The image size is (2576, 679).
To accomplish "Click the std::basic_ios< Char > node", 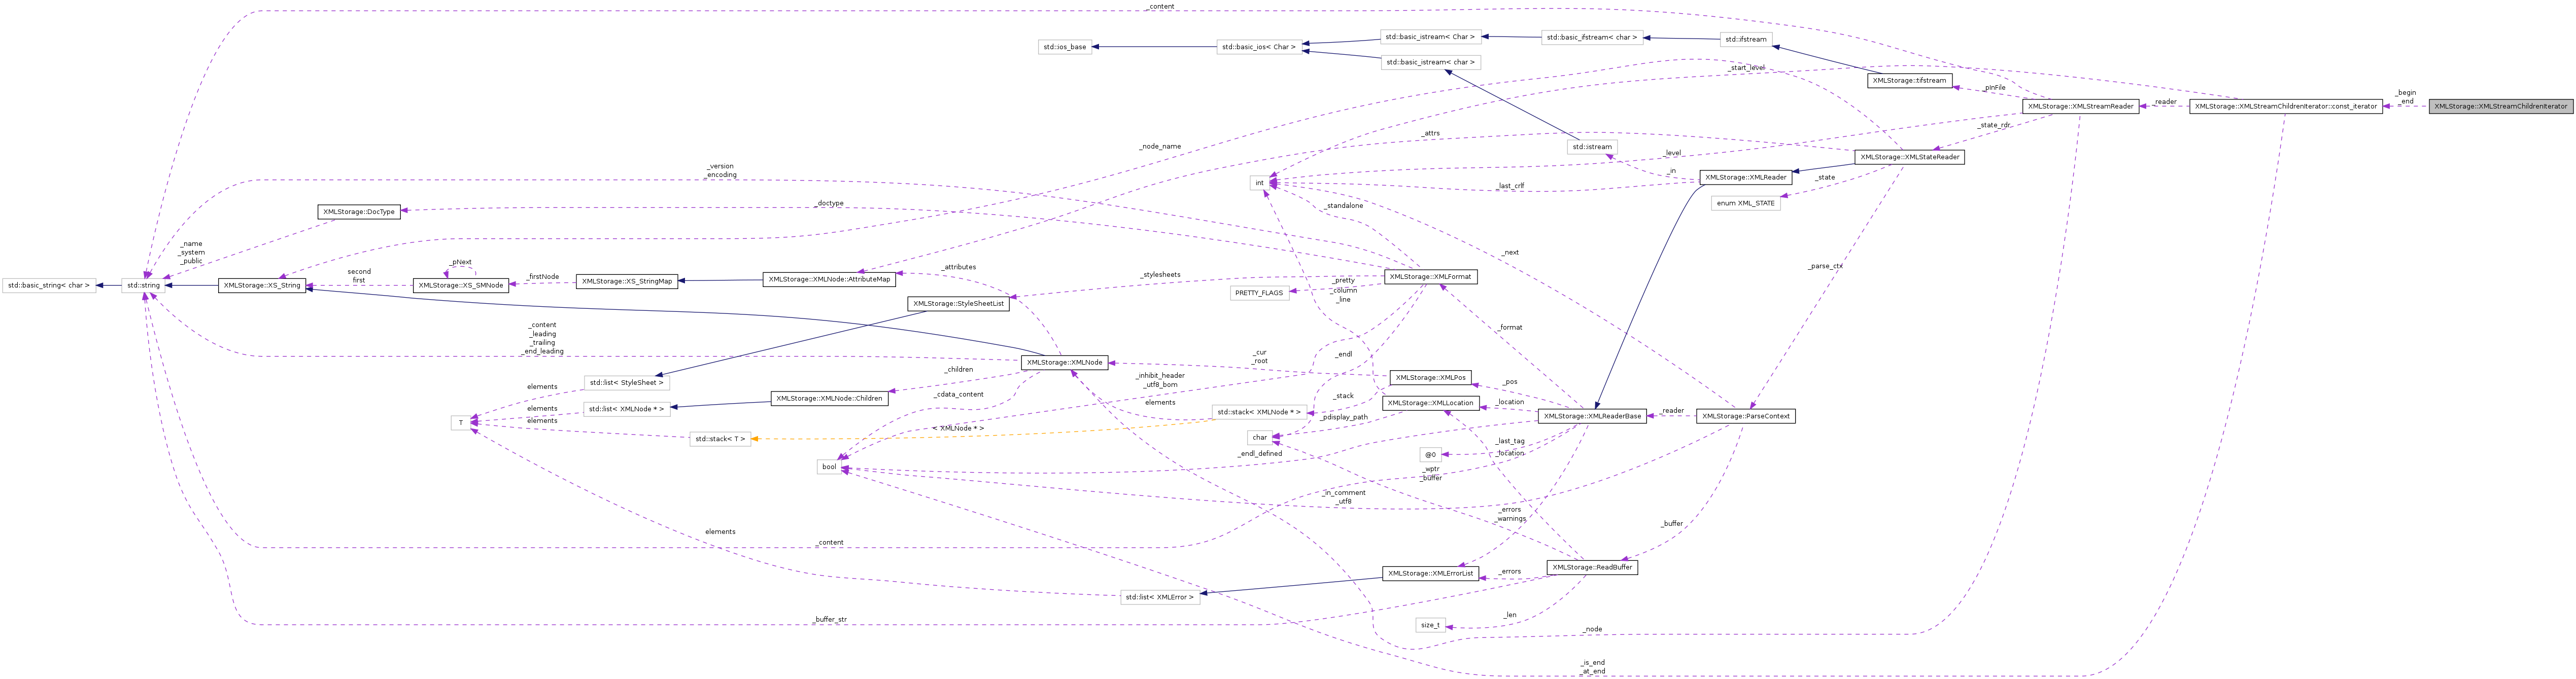I will 1259,47.
